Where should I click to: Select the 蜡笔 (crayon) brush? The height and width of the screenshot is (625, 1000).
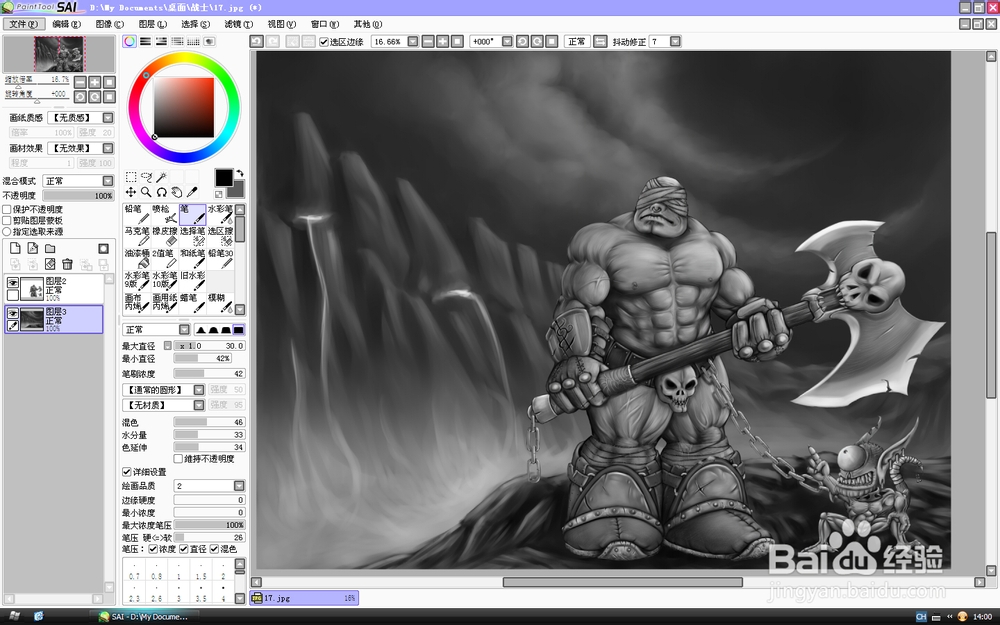(192, 303)
